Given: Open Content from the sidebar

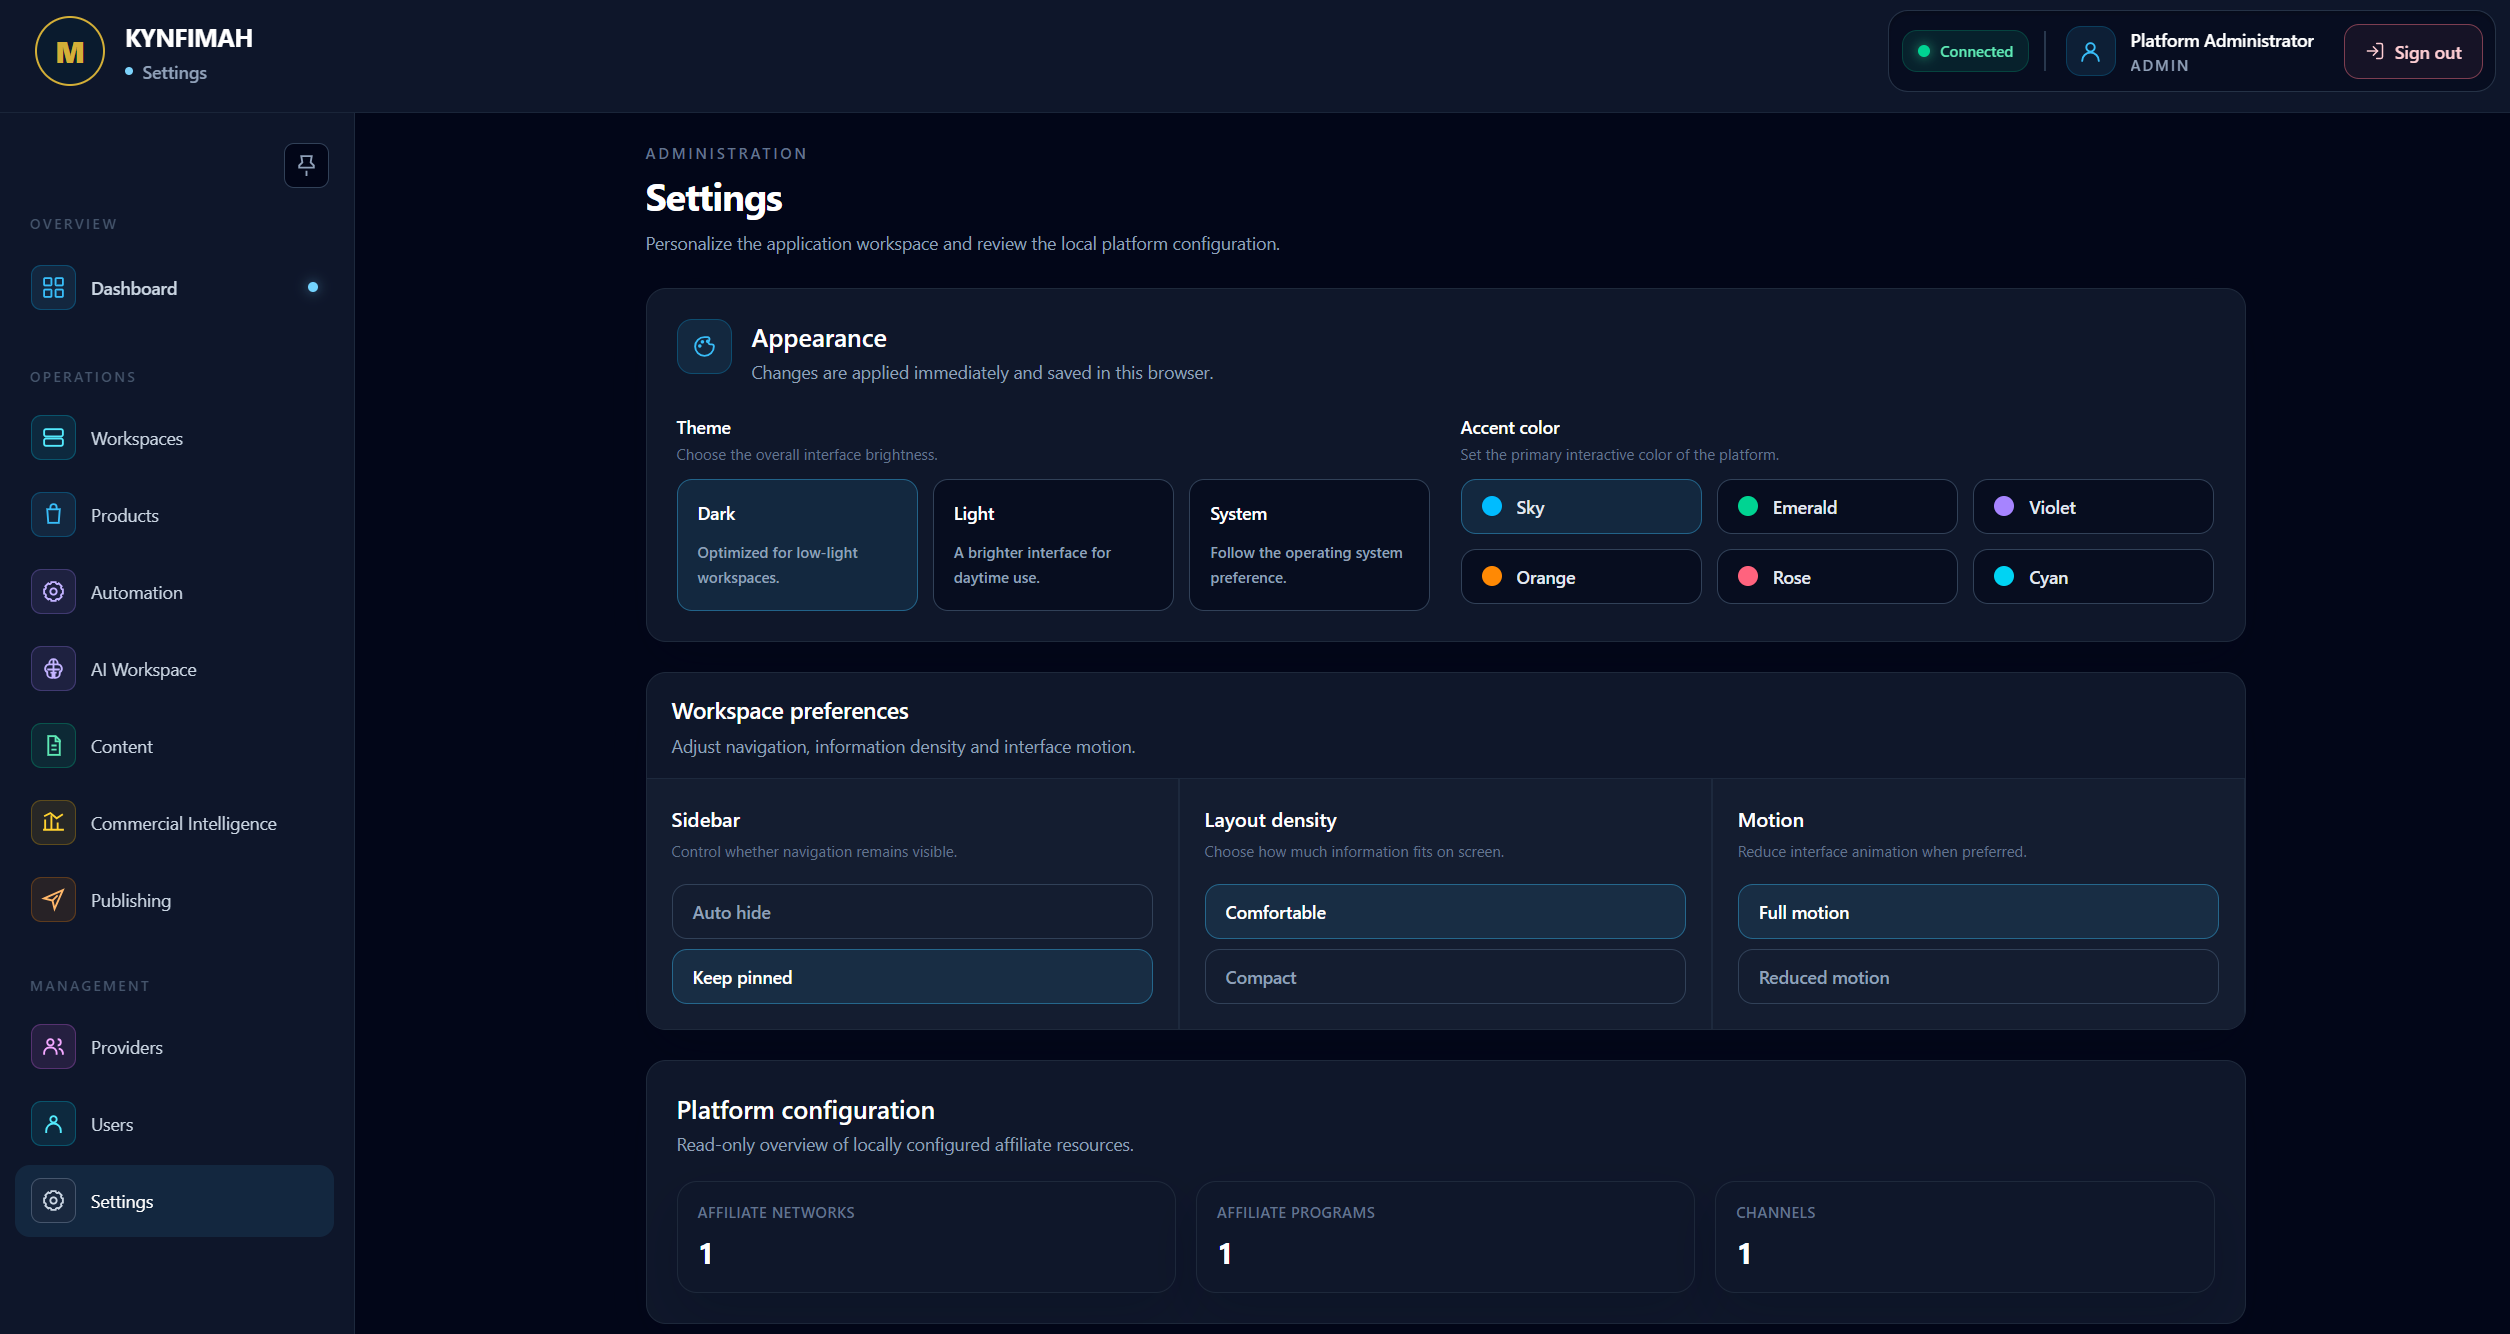Looking at the screenshot, I should click(x=175, y=746).
